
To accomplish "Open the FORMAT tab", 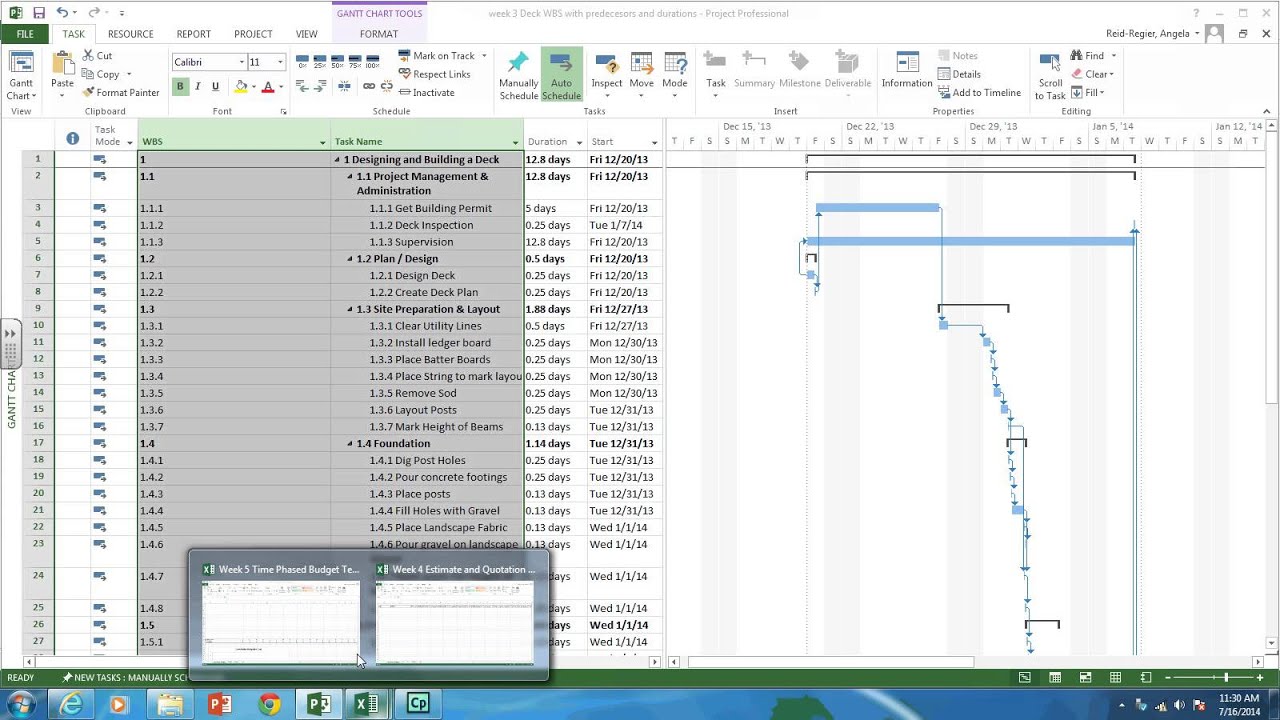I will pos(379,34).
